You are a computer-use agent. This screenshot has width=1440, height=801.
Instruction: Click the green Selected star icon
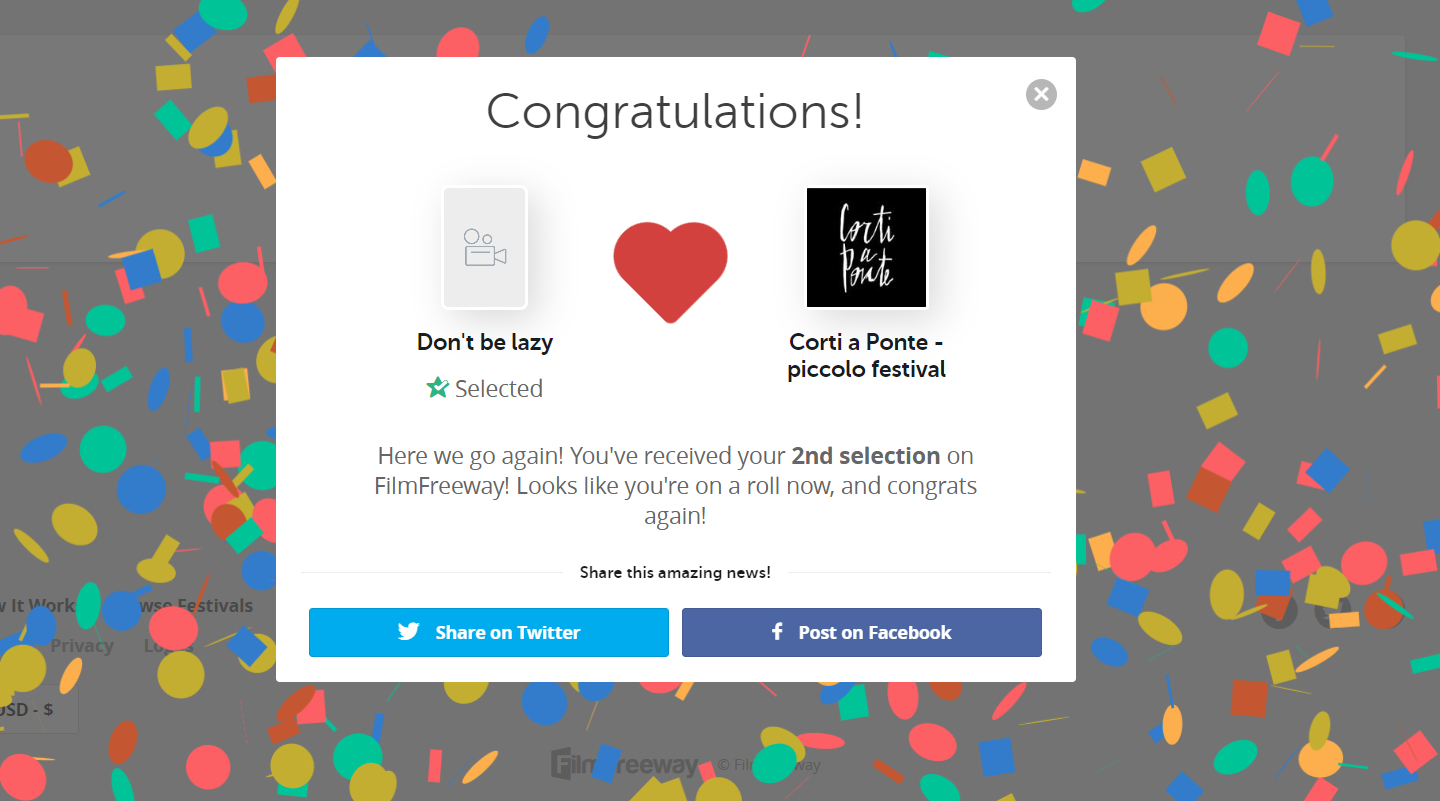click(437, 388)
